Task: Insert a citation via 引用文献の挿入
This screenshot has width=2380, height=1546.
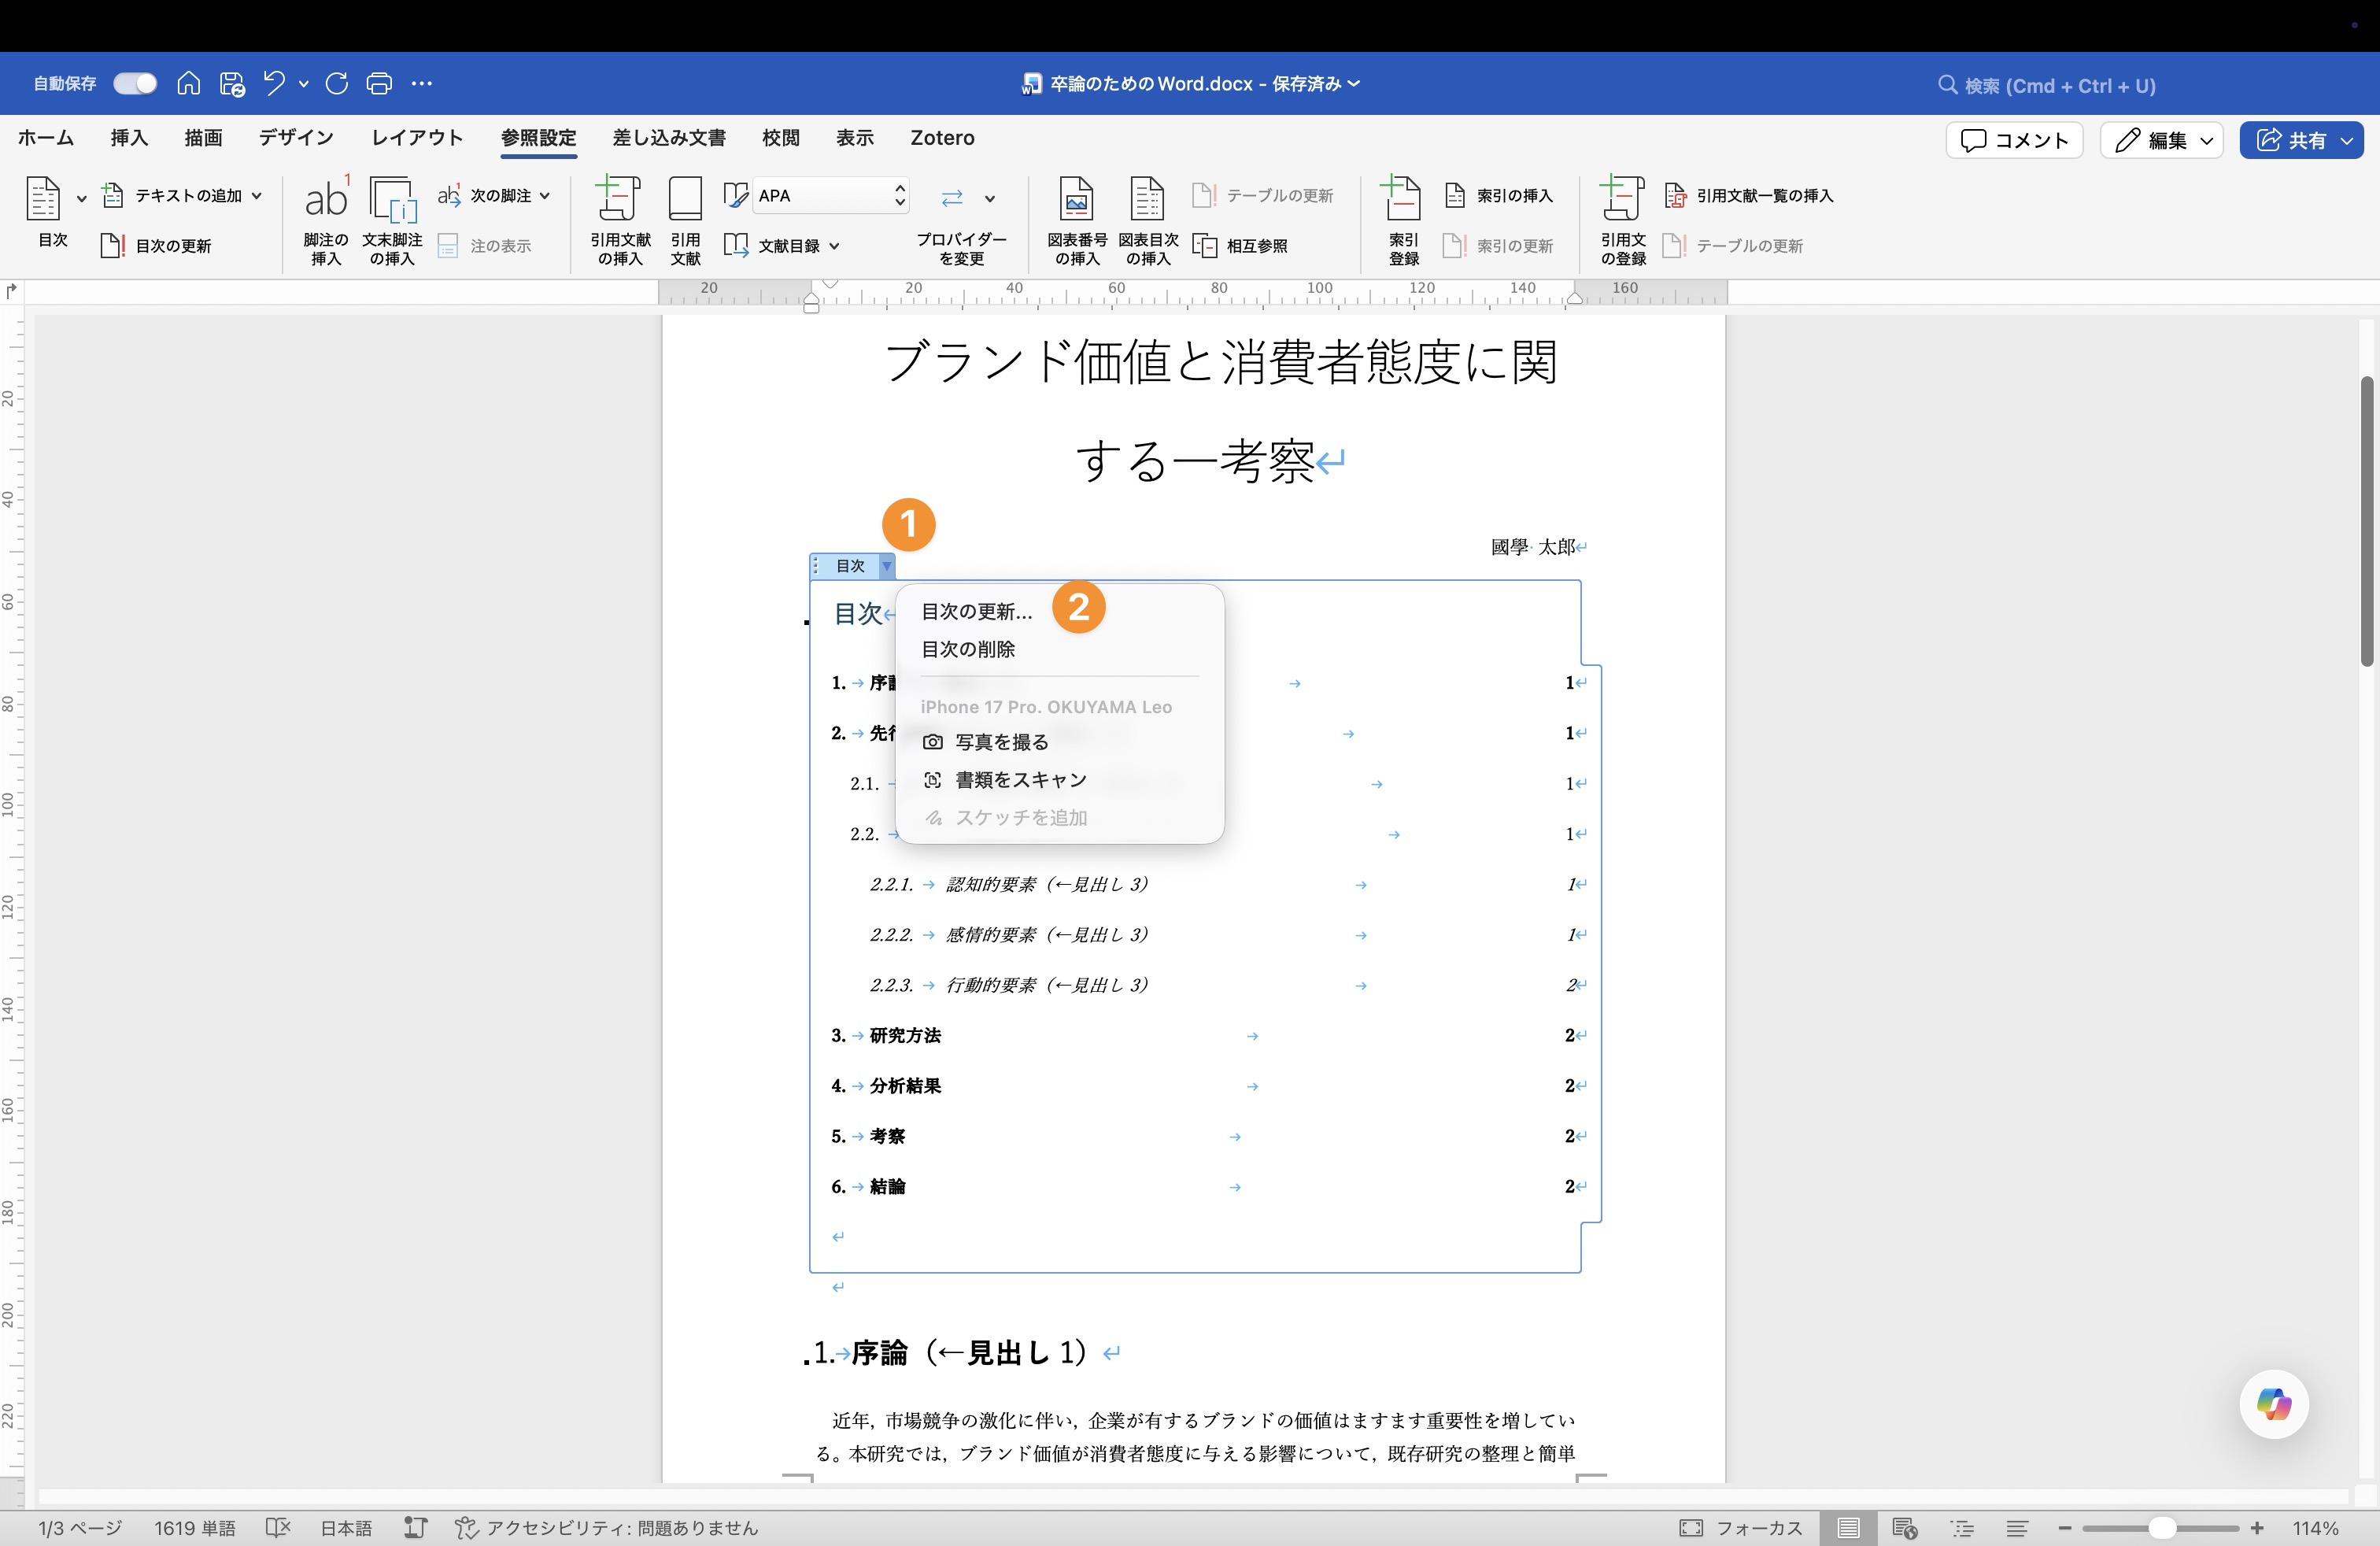Action: pos(619,220)
